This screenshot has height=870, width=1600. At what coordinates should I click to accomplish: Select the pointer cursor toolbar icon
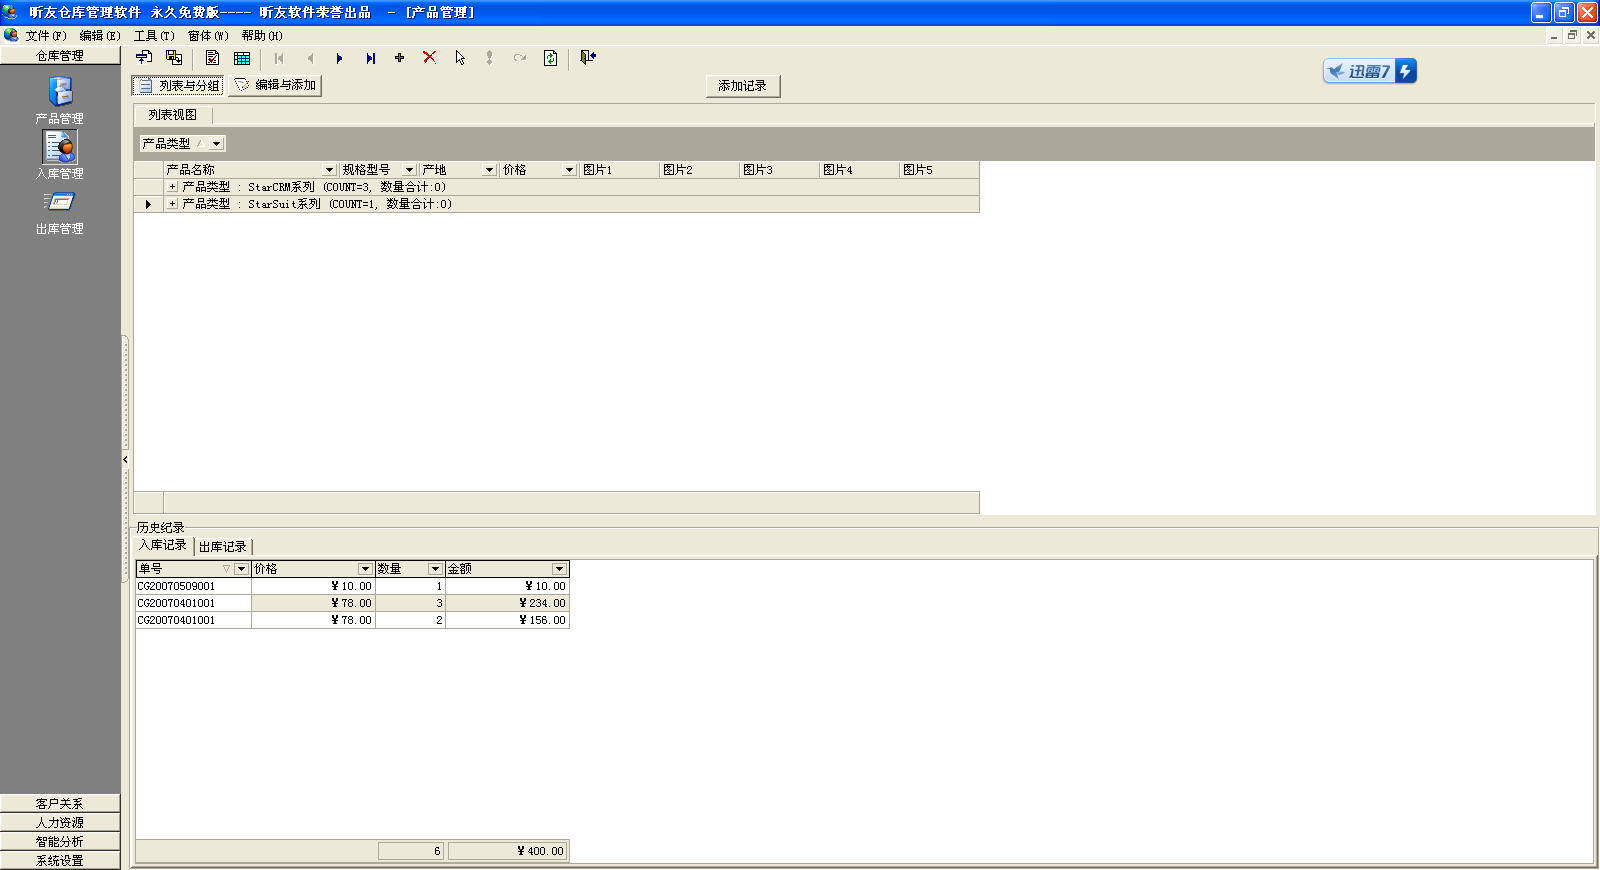coord(460,58)
